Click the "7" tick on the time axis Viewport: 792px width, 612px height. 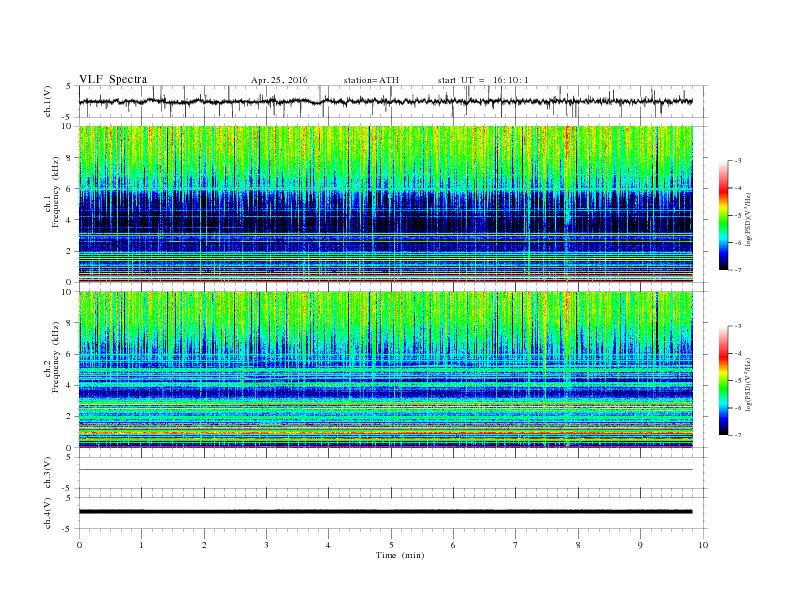click(515, 545)
